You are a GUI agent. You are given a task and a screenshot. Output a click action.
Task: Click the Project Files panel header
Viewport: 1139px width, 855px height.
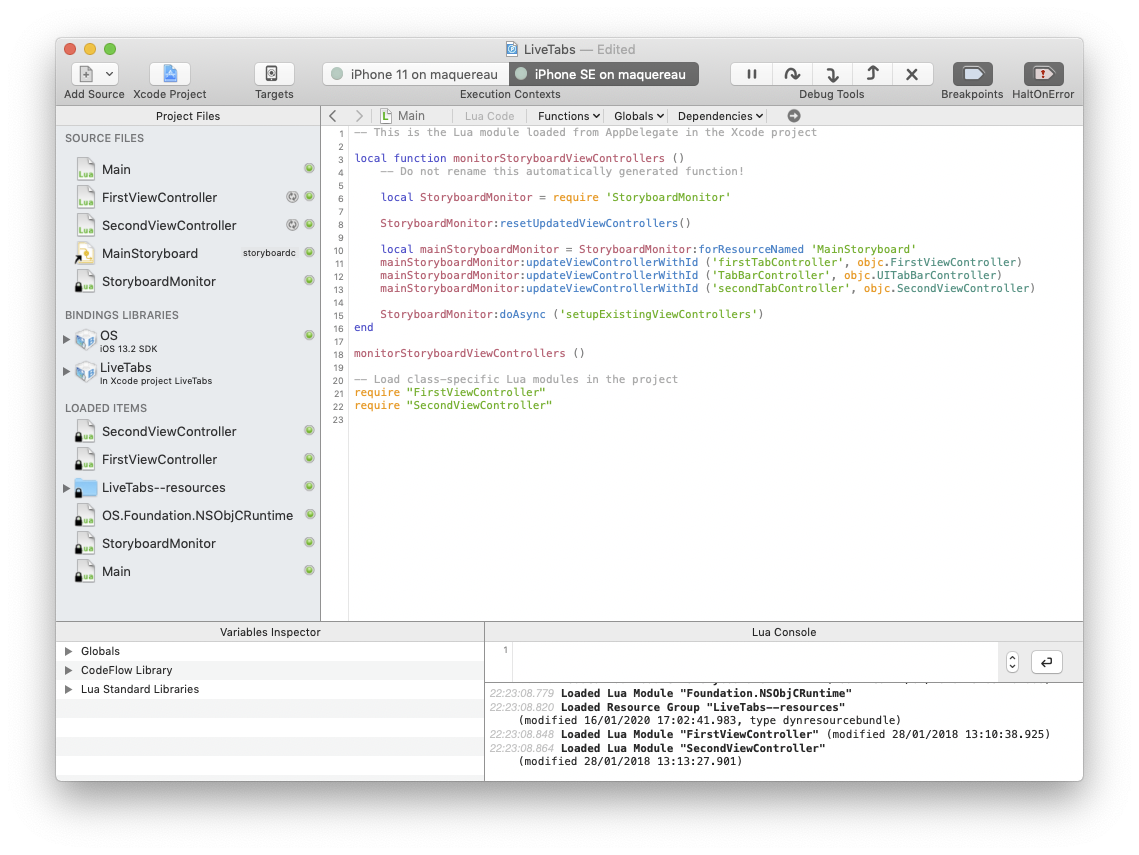(188, 116)
